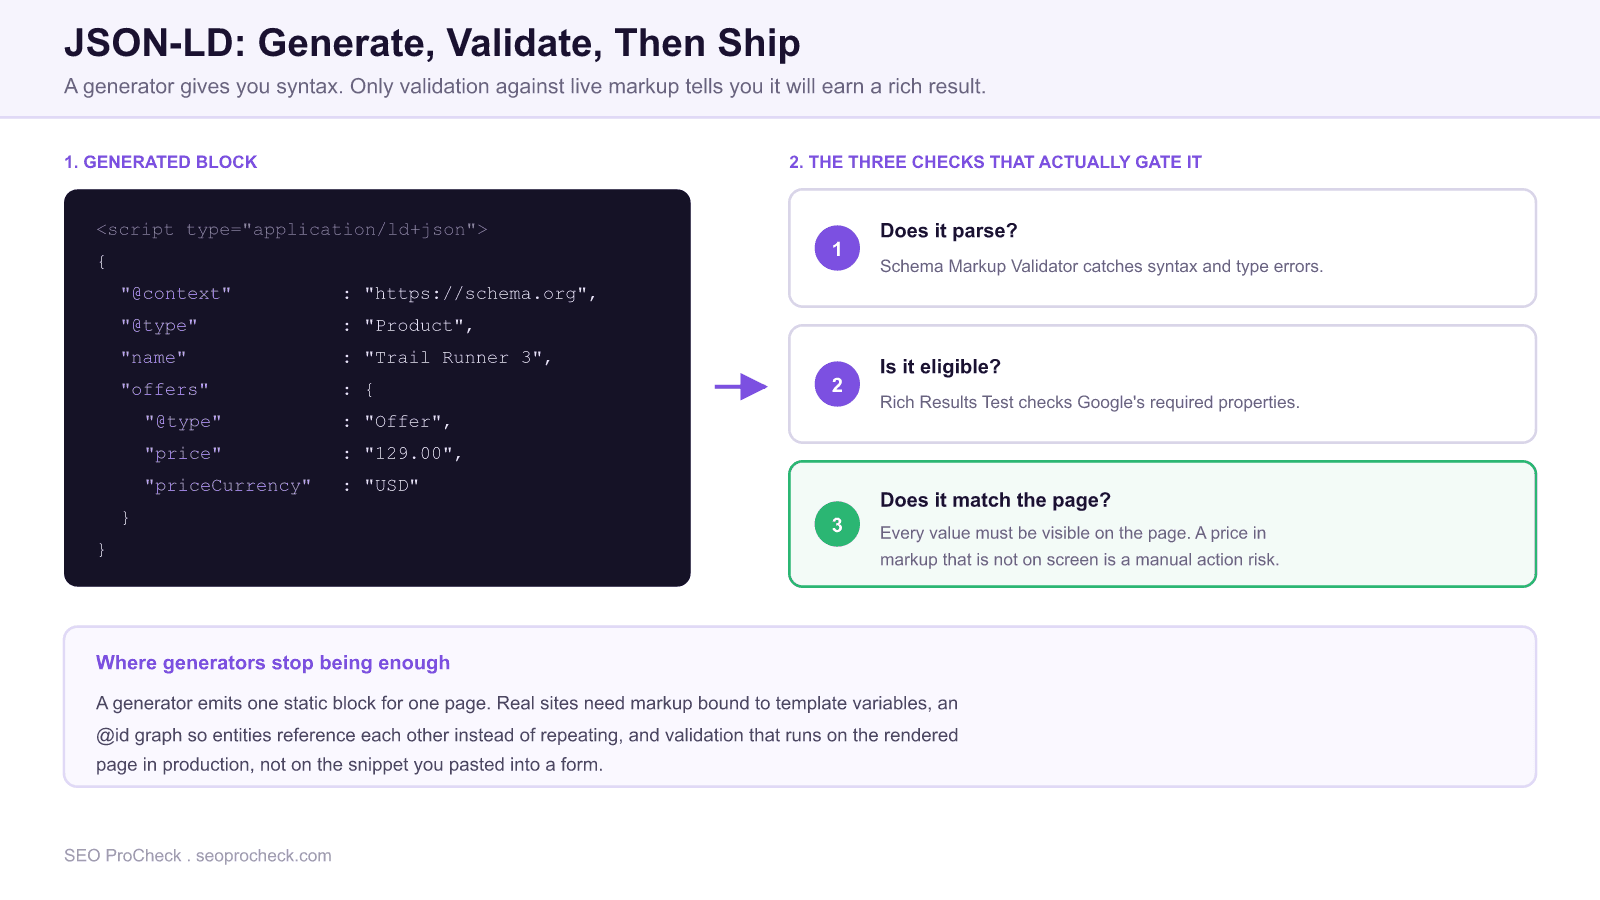Click the purple number 2 circle
This screenshot has width=1600, height=900.
(837, 384)
